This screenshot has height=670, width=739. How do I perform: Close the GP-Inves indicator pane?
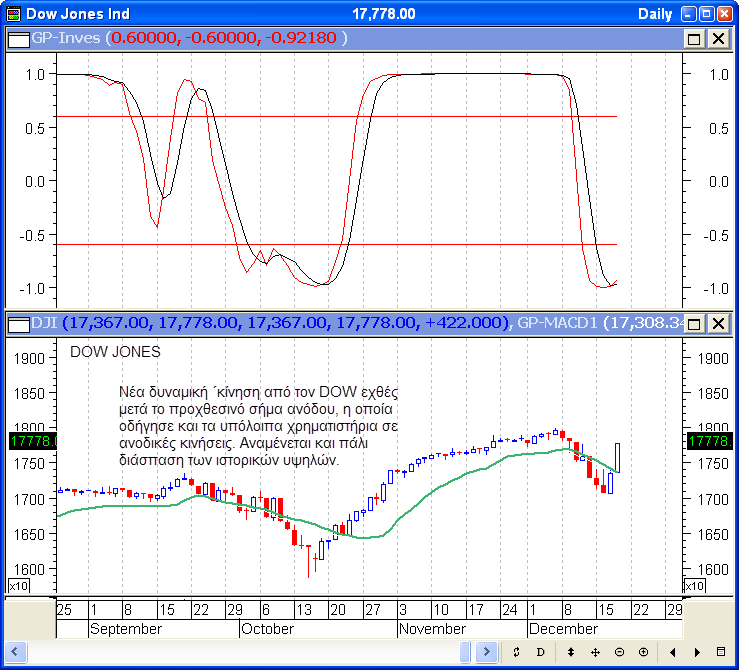pyautogui.click(x=718, y=38)
